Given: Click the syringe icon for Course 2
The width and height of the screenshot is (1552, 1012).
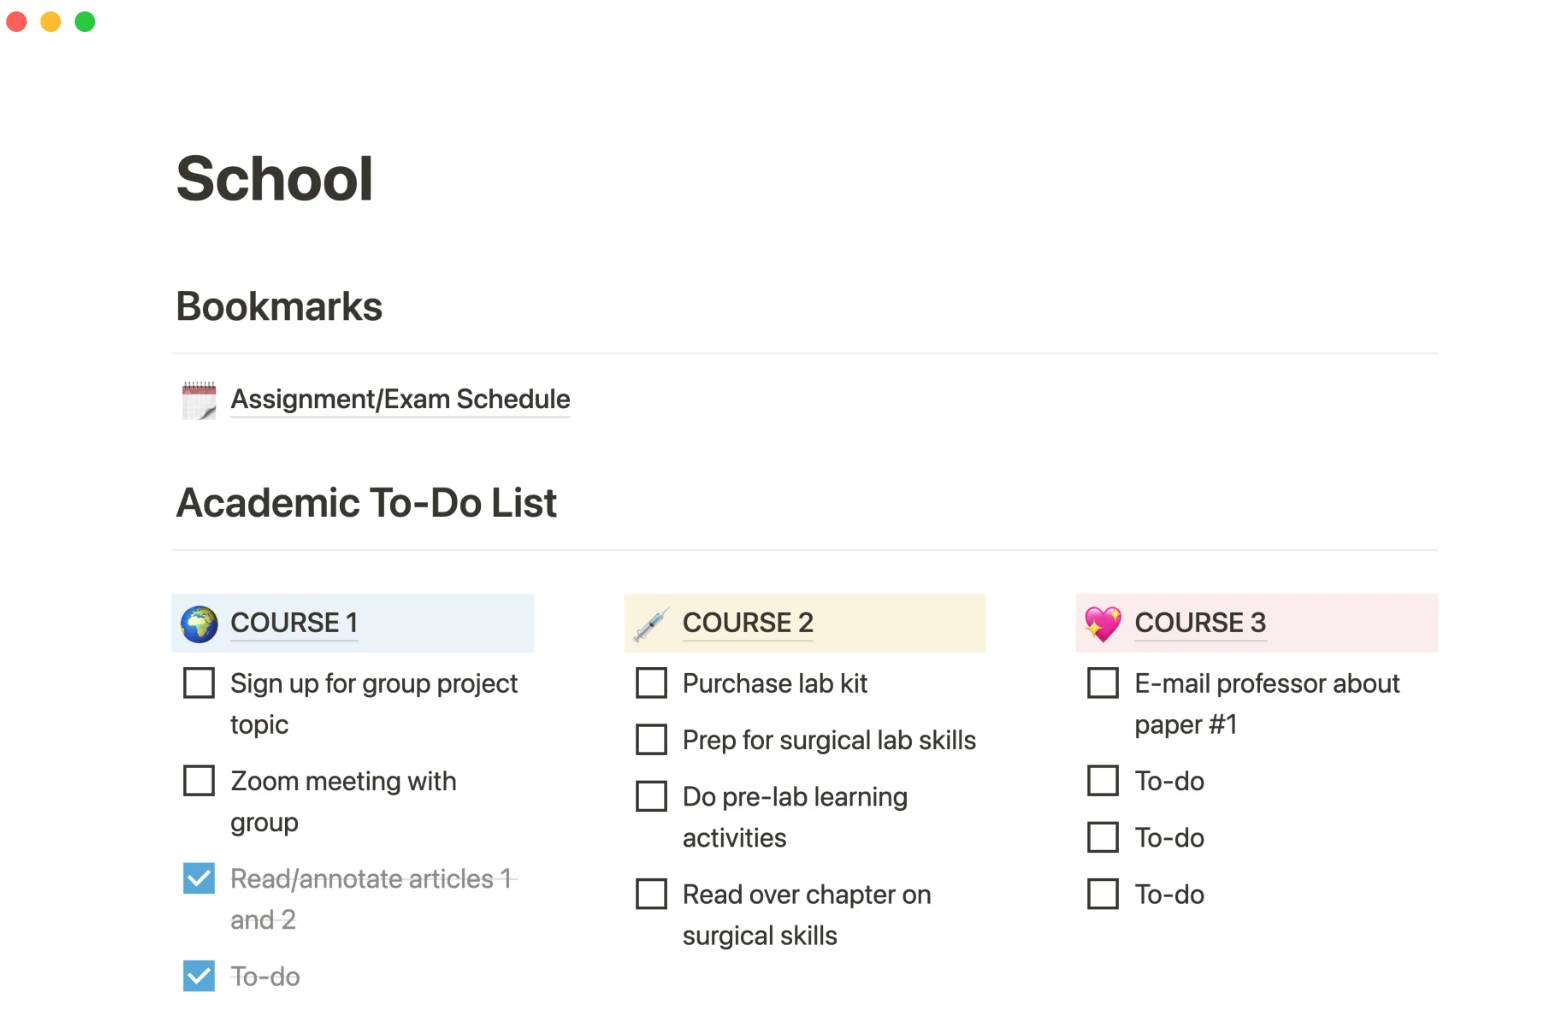Looking at the screenshot, I should [651, 624].
